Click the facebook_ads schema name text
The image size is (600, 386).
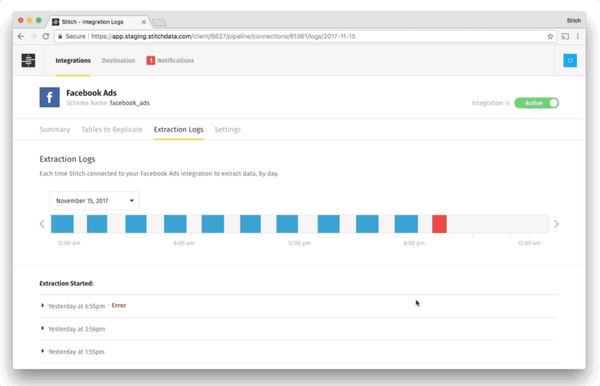(130, 103)
